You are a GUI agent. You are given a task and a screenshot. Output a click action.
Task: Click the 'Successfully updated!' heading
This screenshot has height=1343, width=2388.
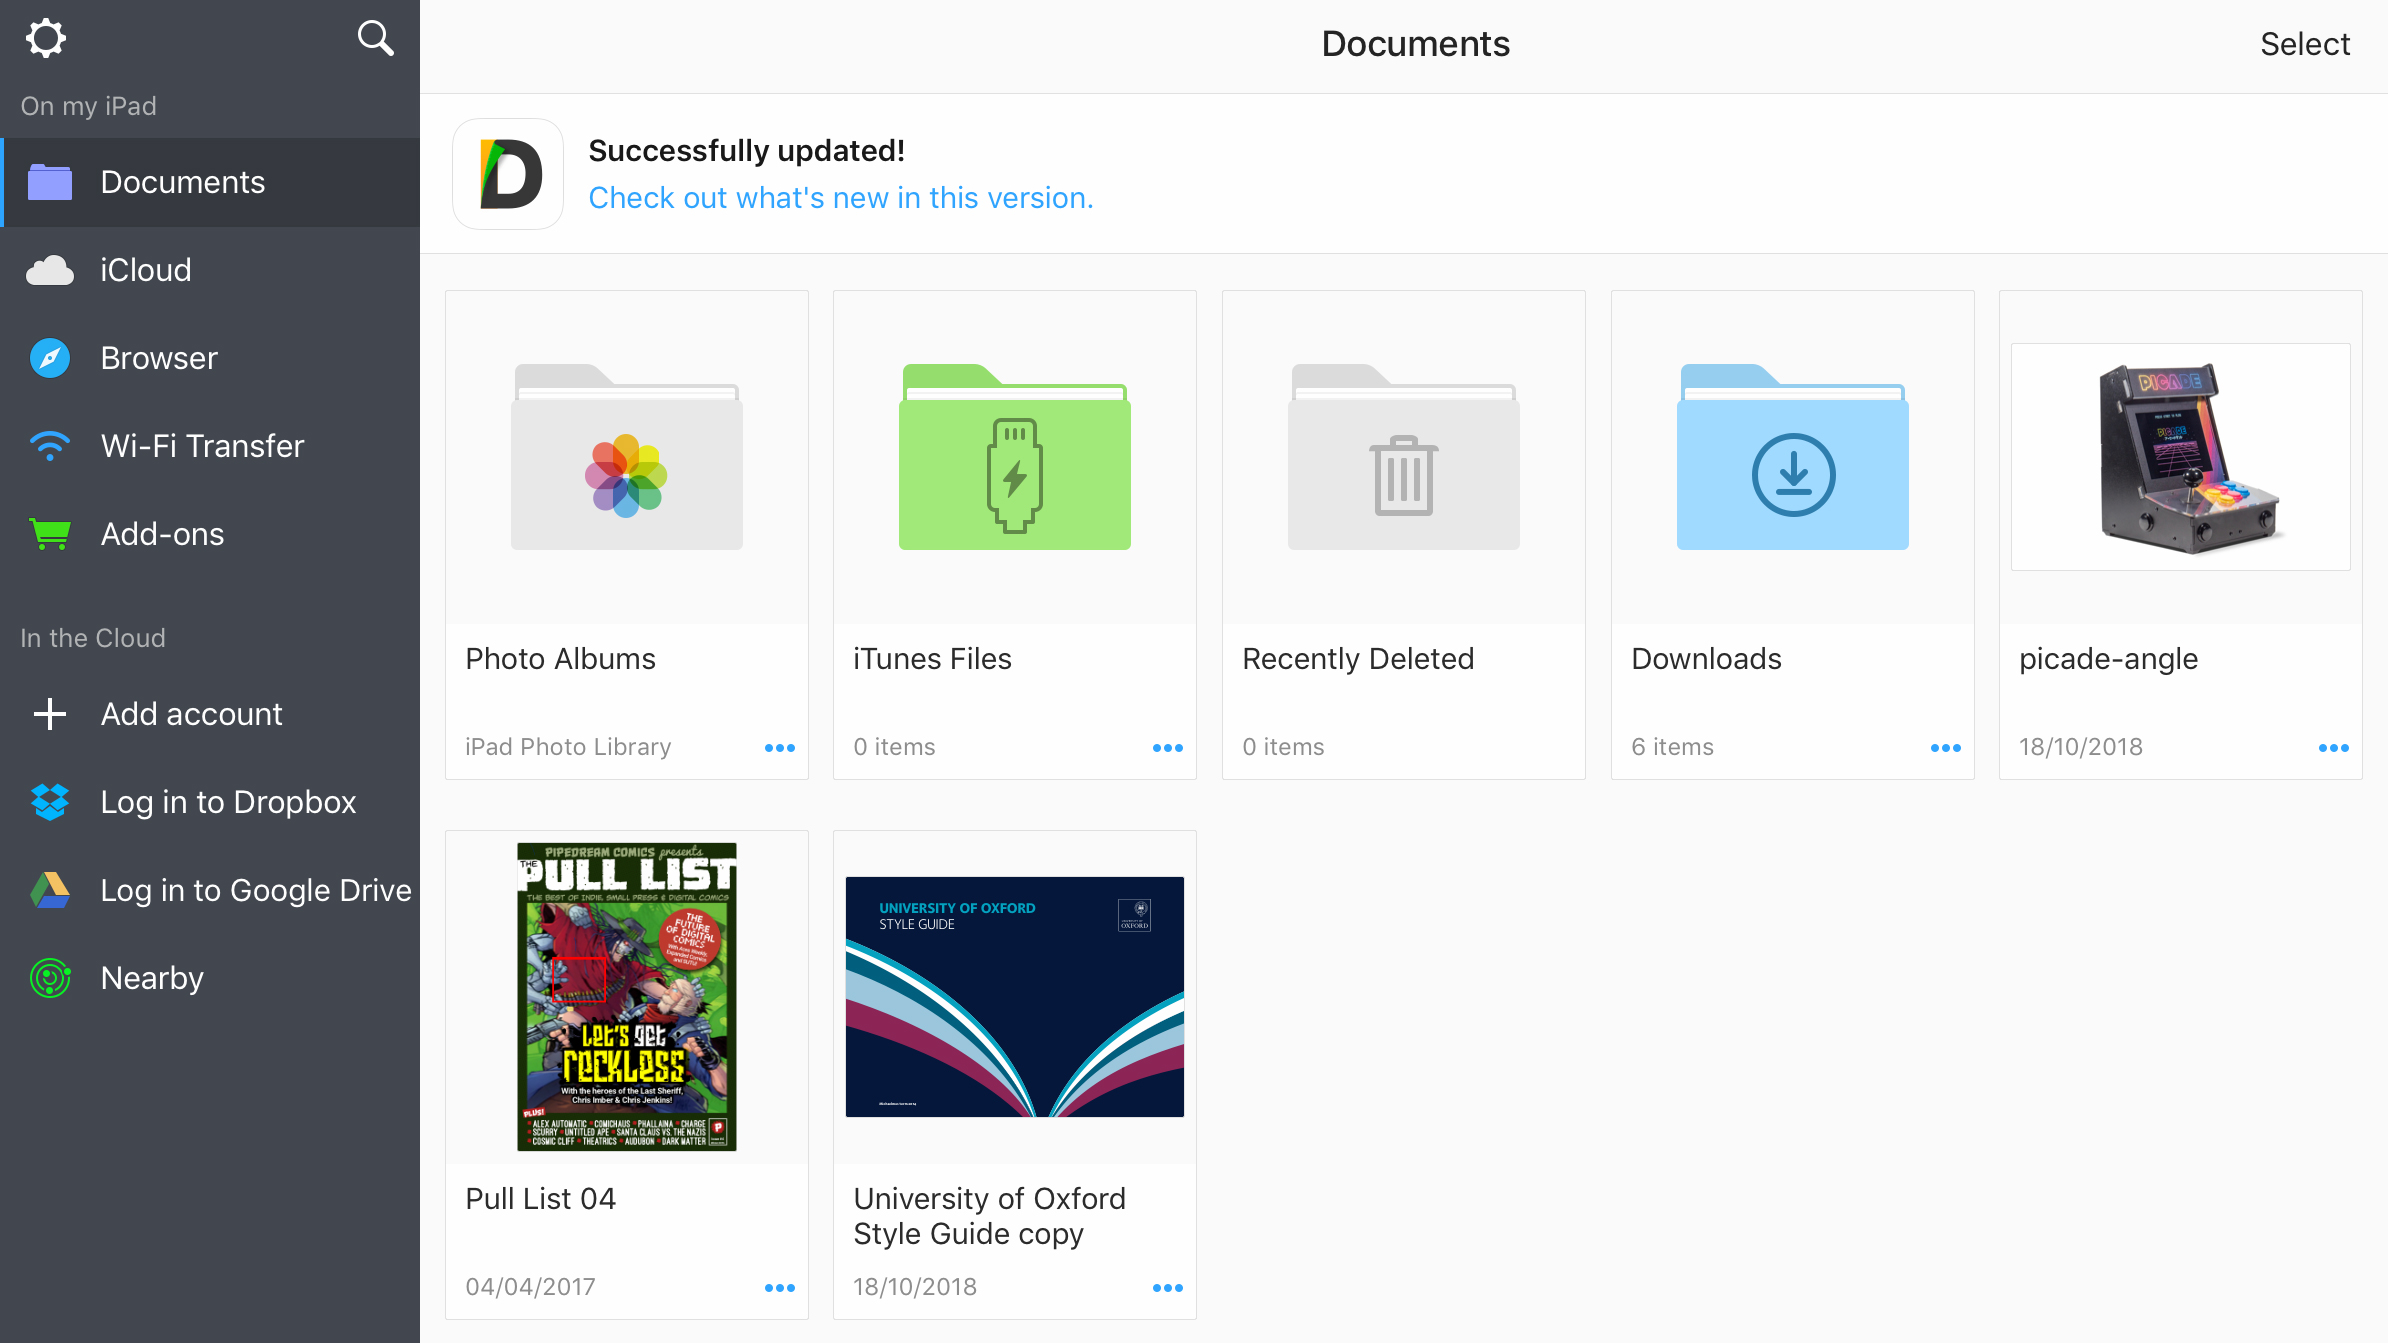747,150
